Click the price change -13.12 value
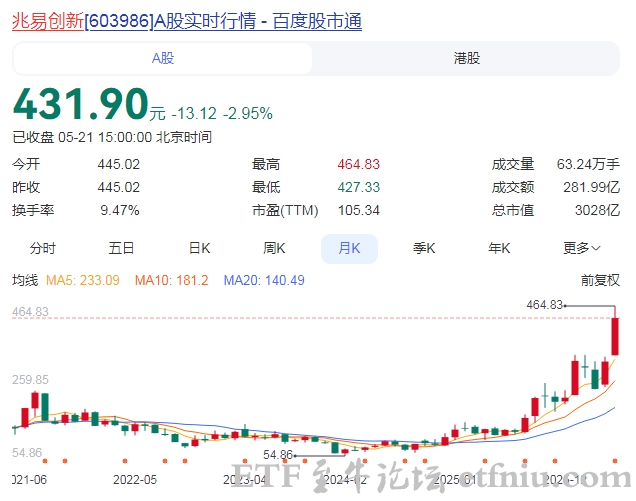The width and height of the screenshot is (636, 501). pos(194,114)
